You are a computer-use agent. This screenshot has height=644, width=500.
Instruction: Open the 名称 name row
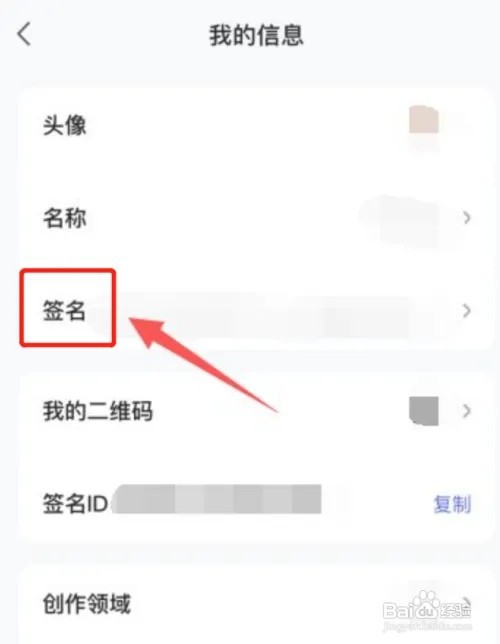(x=255, y=218)
